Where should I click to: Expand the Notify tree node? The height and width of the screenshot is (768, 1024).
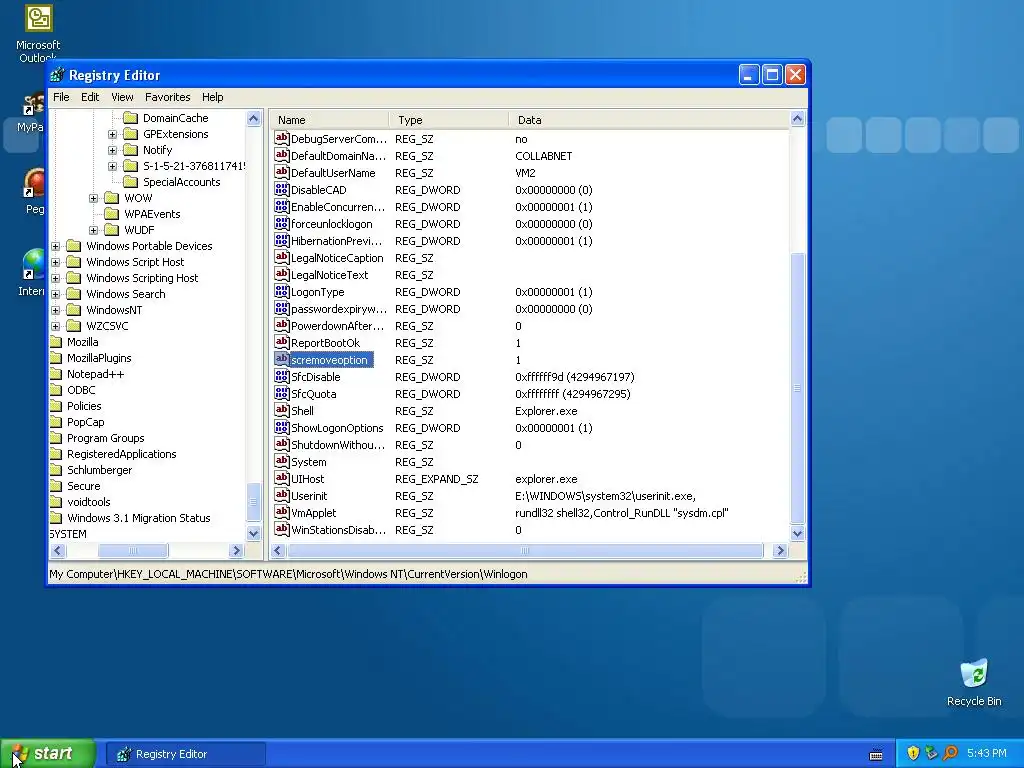pos(112,150)
